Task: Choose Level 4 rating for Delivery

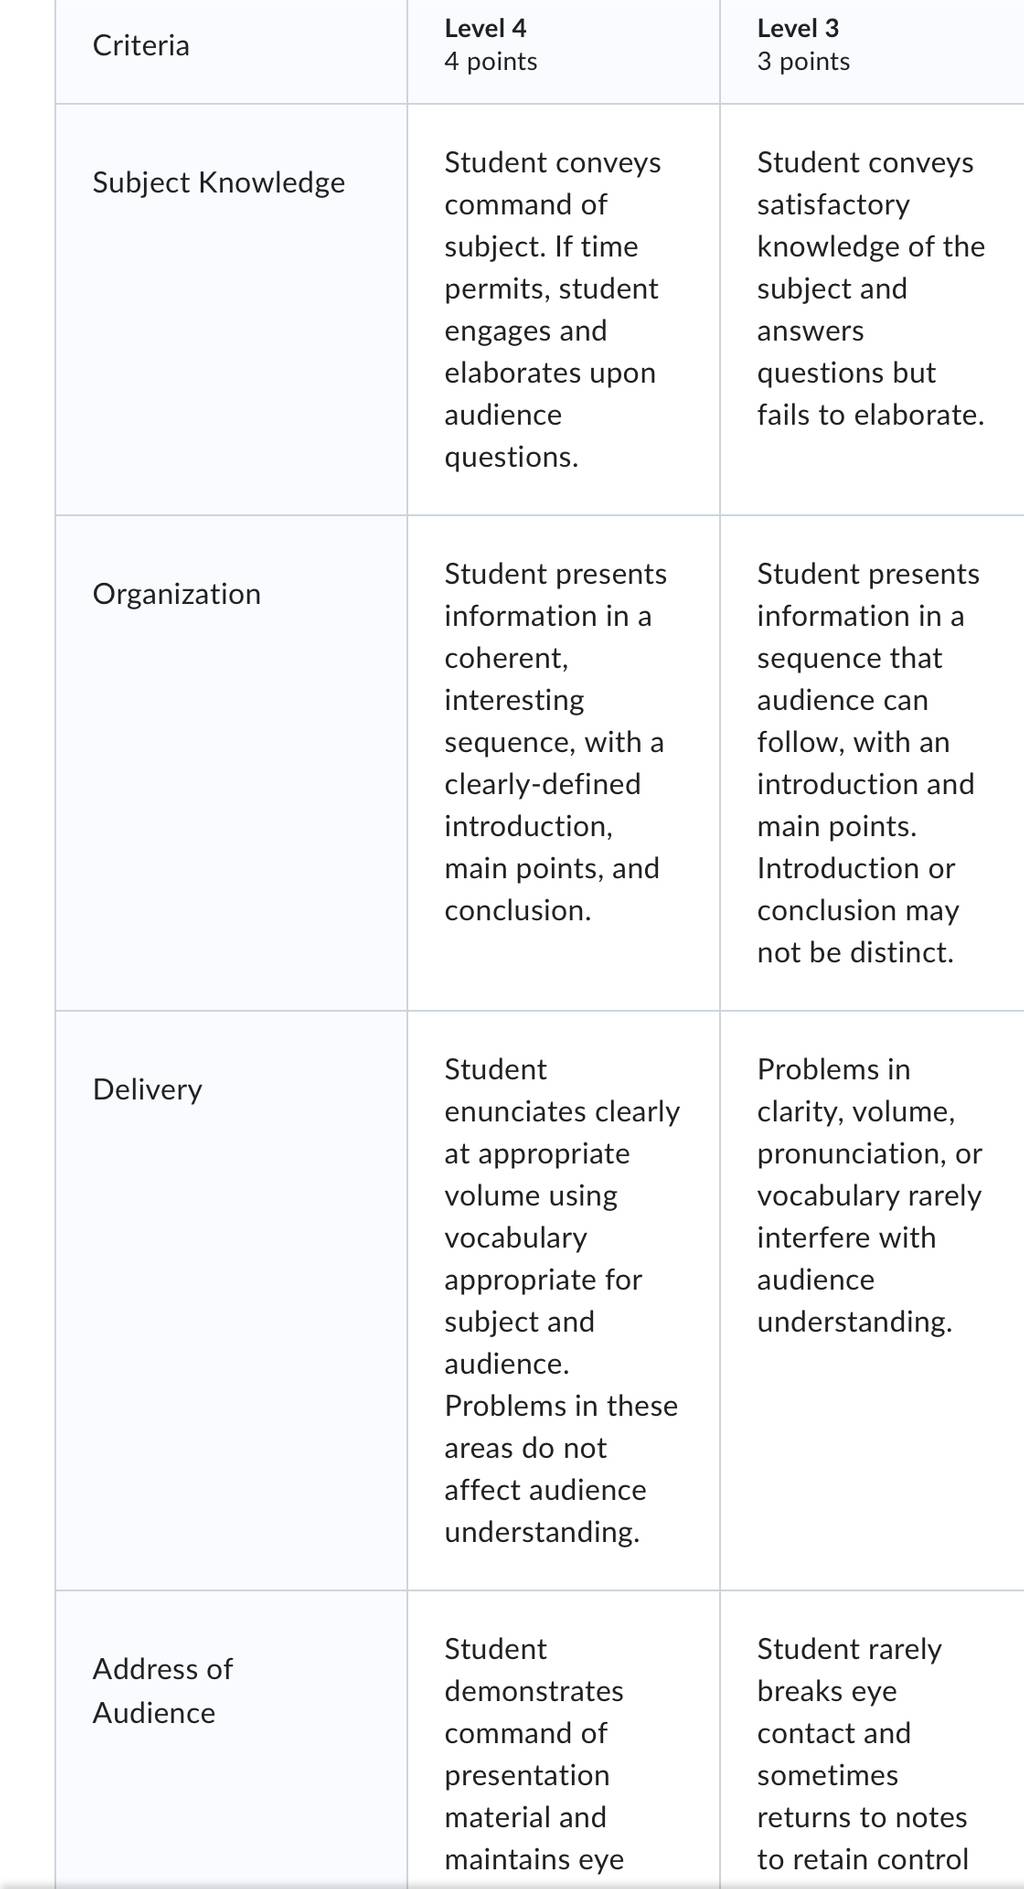Action: coord(563,1301)
